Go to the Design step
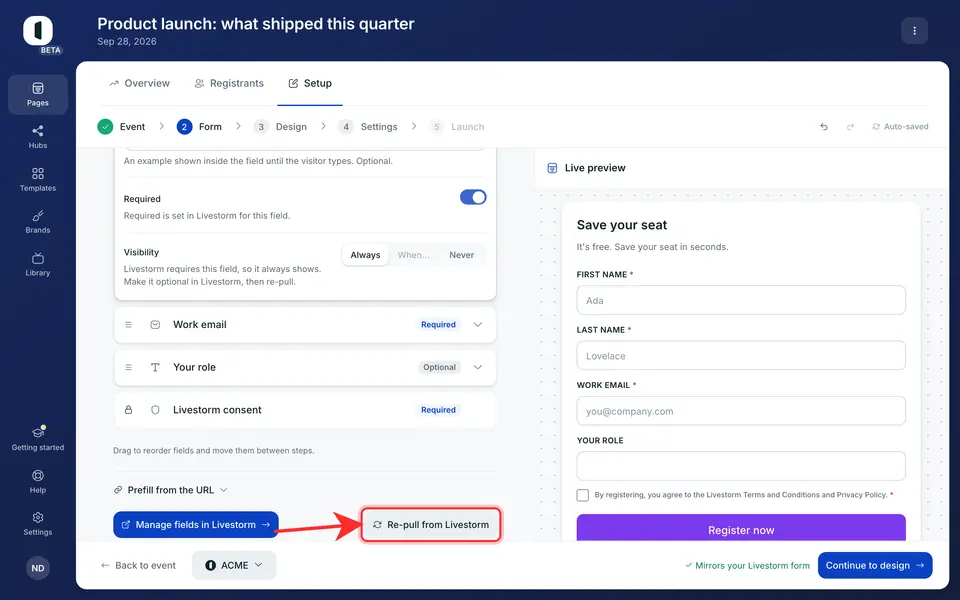 click(280, 127)
